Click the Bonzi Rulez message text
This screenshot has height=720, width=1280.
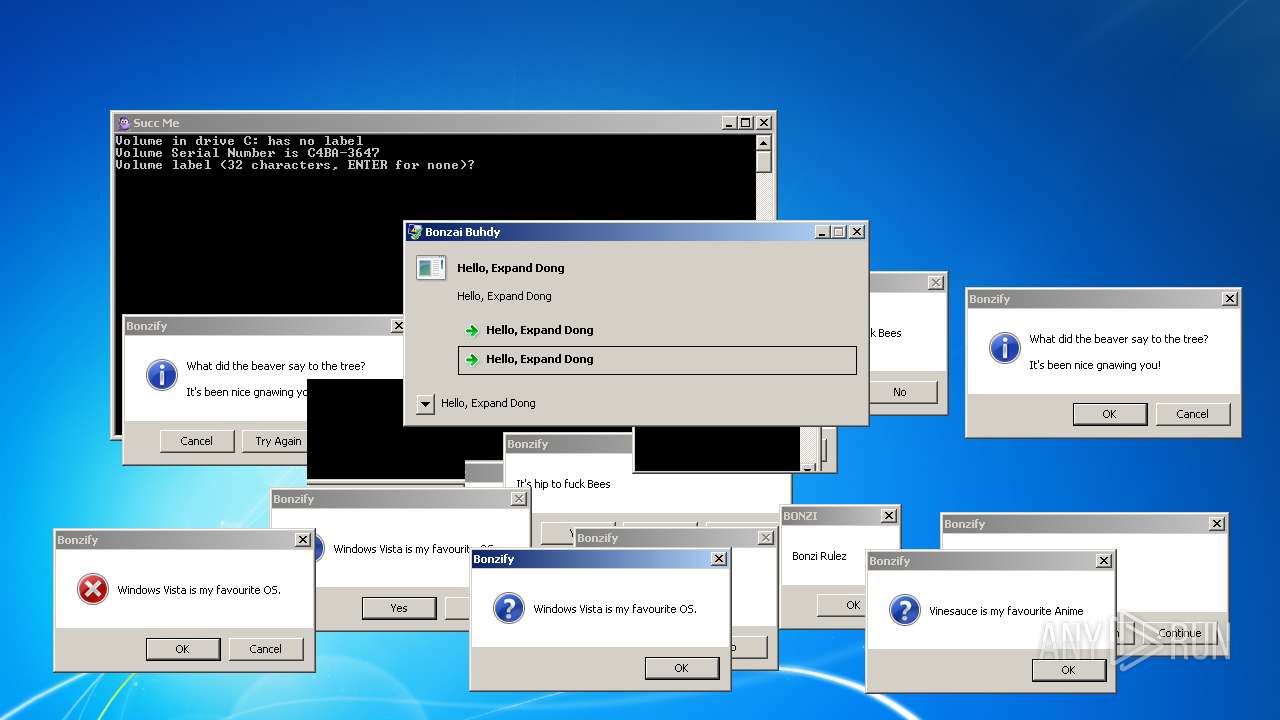[x=819, y=556]
